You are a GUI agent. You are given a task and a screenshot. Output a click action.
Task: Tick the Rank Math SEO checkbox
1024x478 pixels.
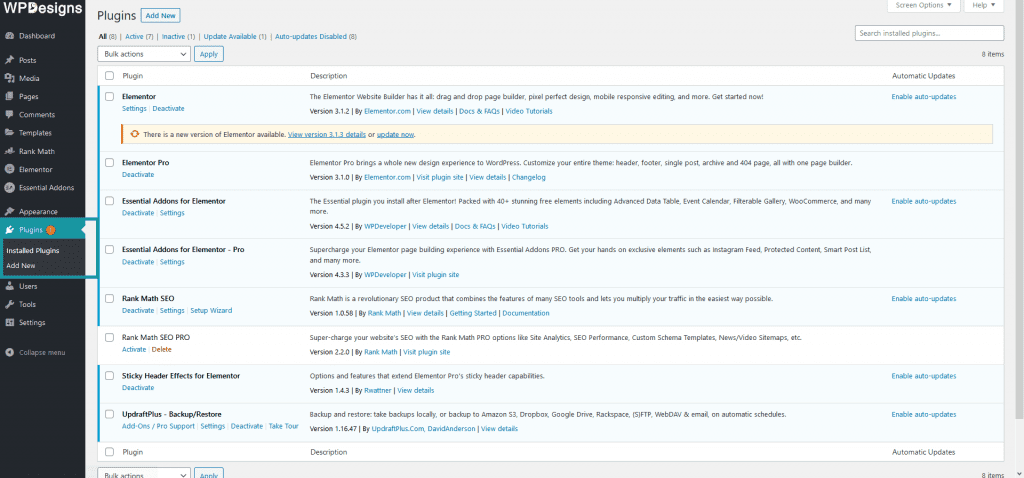(110, 298)
